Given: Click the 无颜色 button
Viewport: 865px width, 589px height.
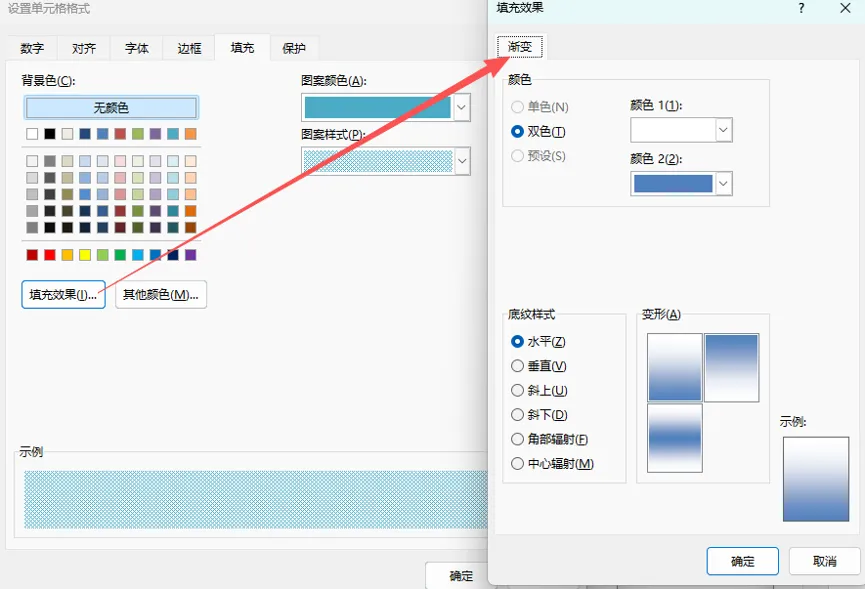Looking at the screenshot, I should (111, 108).
